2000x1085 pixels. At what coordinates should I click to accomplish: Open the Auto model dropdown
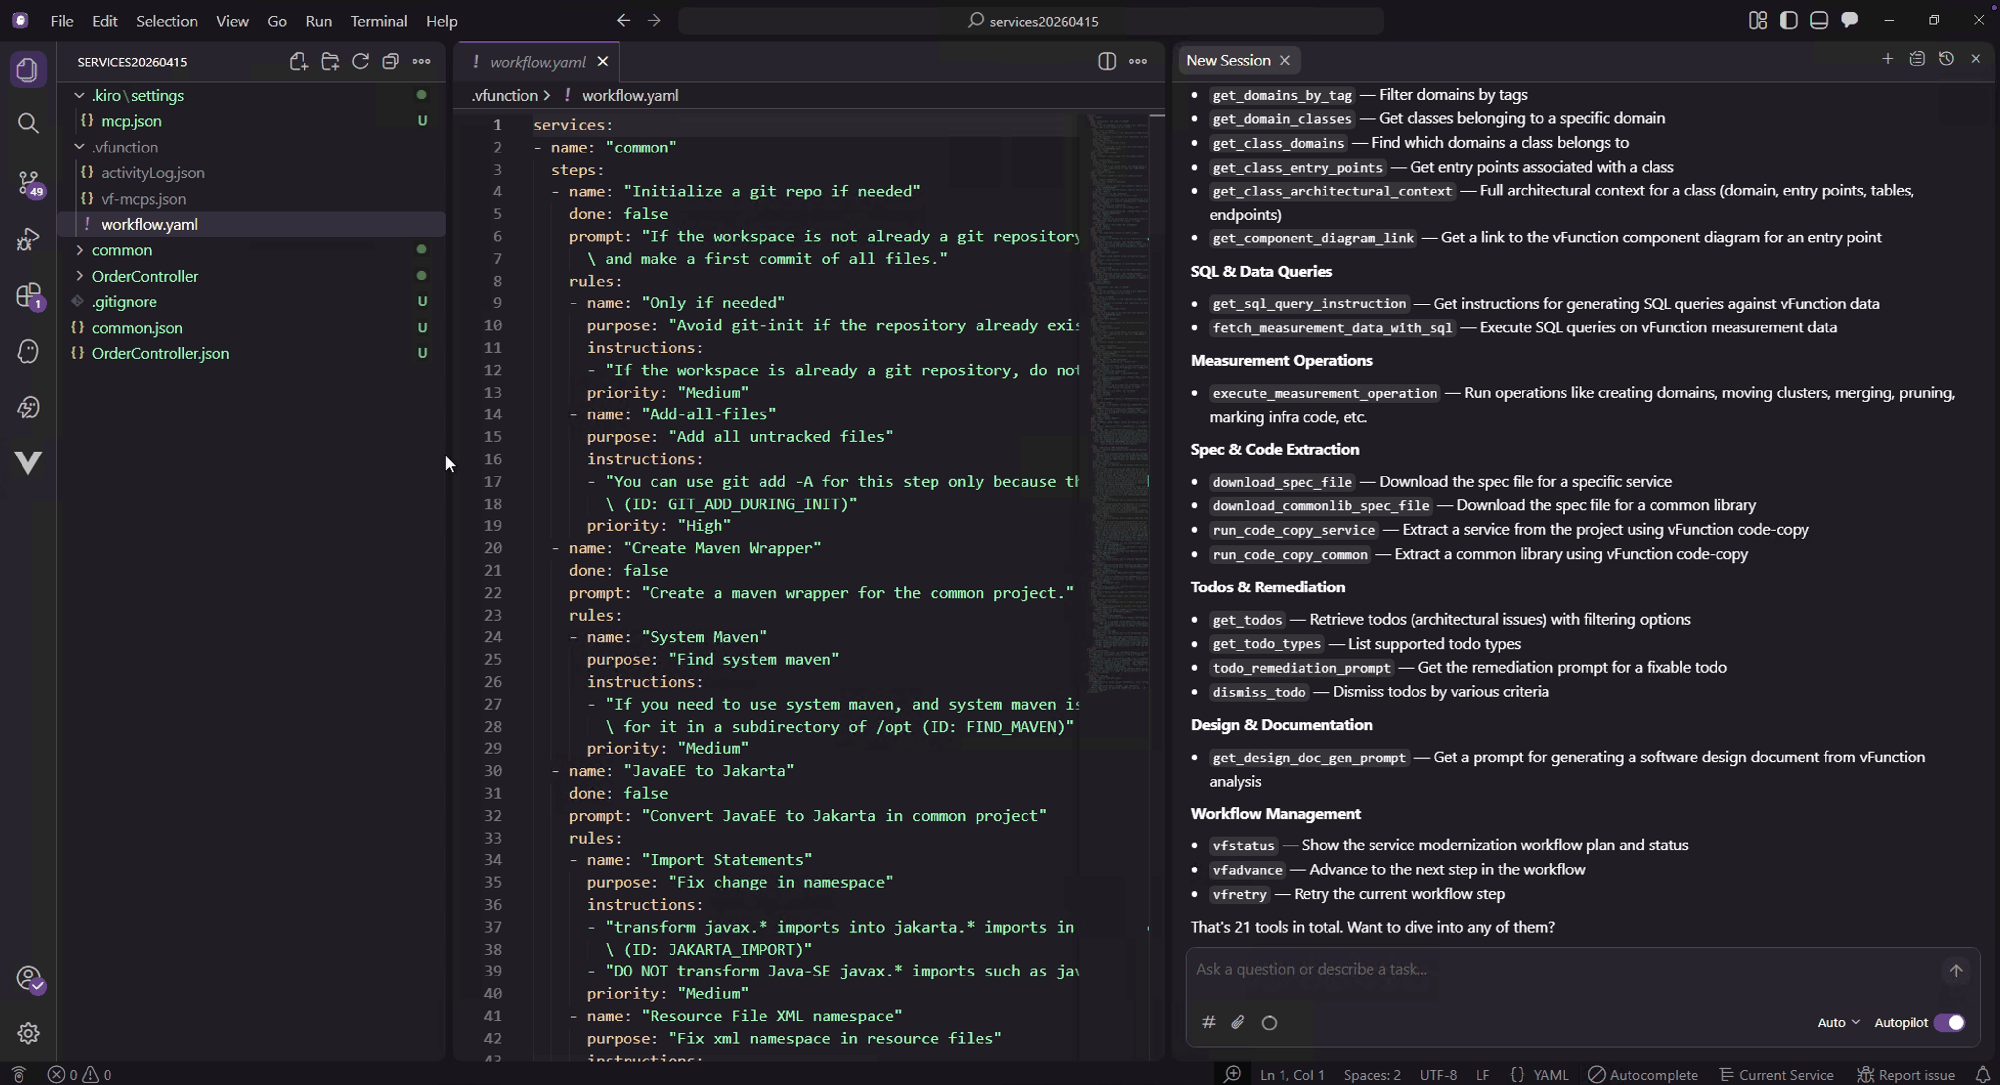click(1838, 1022)
